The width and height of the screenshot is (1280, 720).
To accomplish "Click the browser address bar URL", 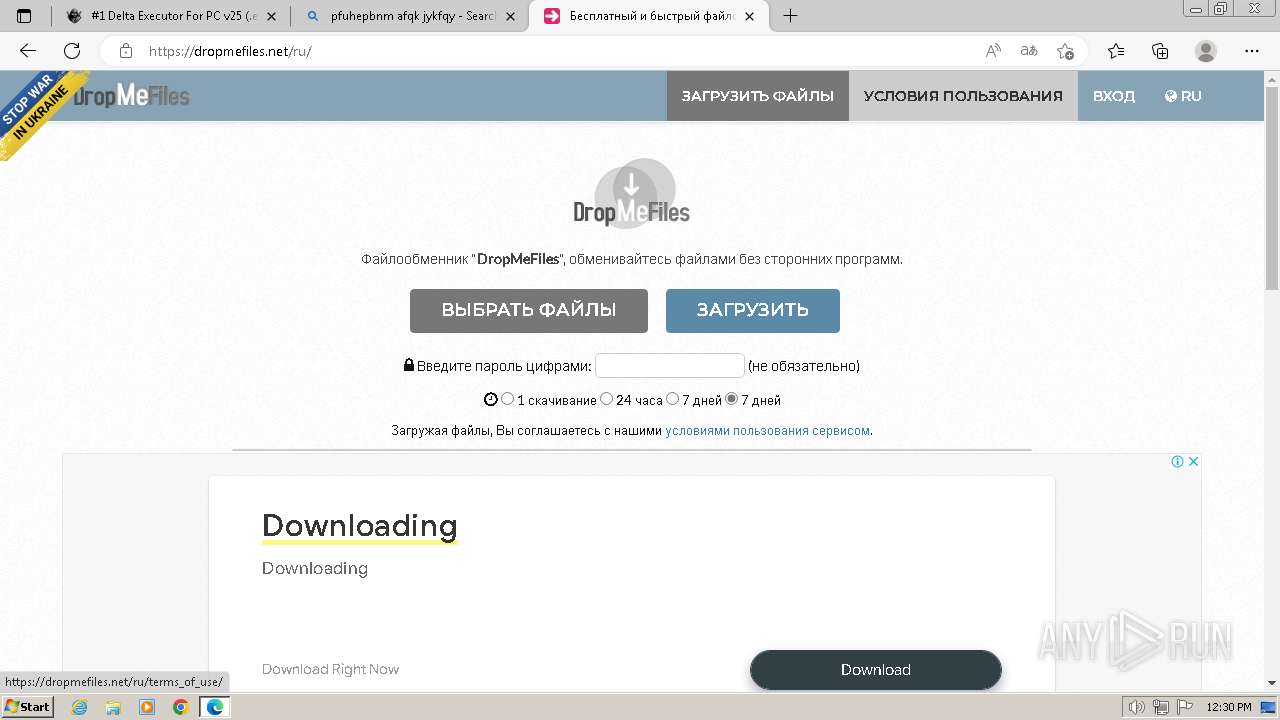I will (231, 51).
